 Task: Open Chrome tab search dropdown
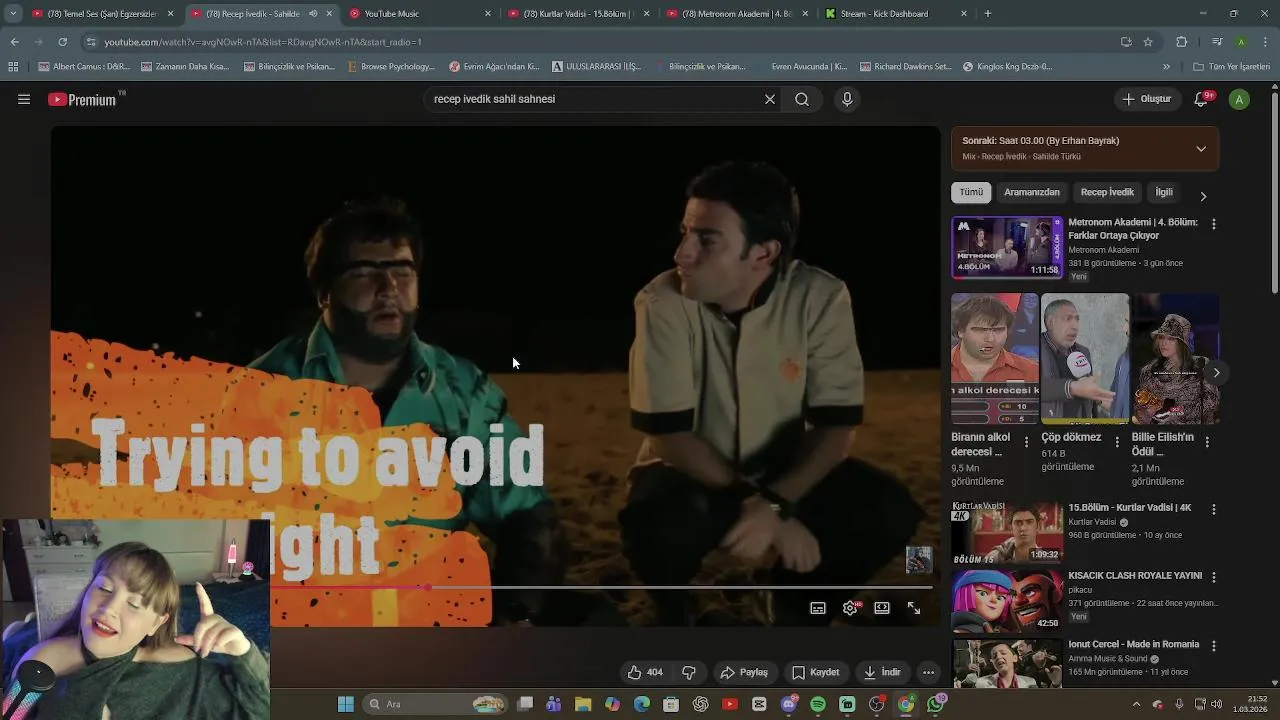click(13, 14)
